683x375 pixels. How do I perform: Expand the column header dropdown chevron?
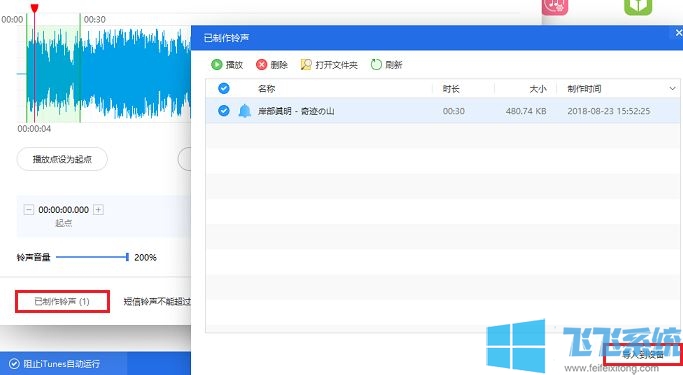coord(672,89)
